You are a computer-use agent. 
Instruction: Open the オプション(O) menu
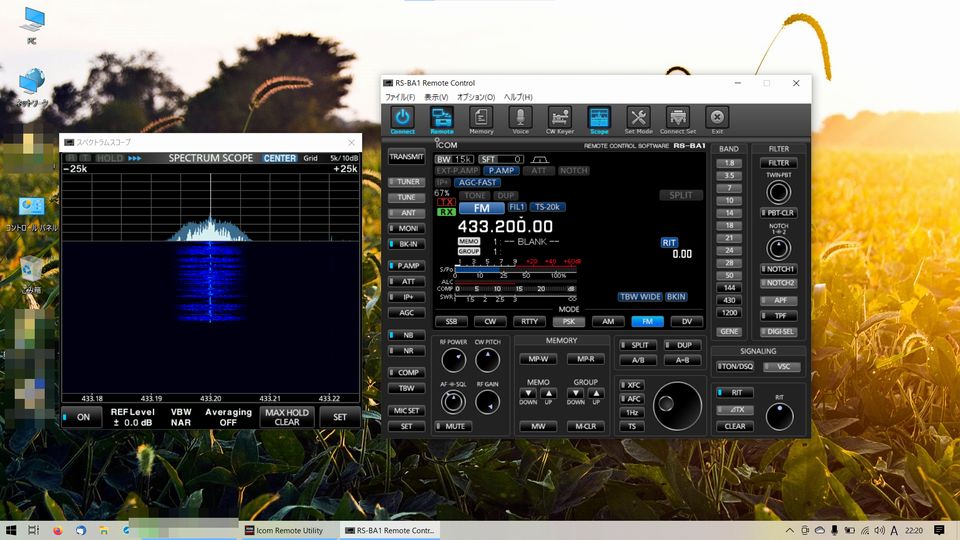476,97
